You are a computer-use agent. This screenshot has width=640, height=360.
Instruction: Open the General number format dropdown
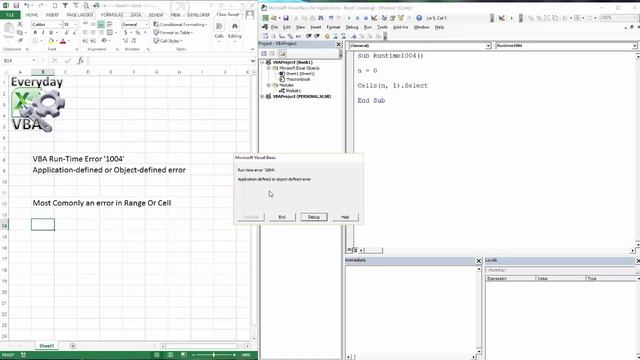tap(147, 24)
